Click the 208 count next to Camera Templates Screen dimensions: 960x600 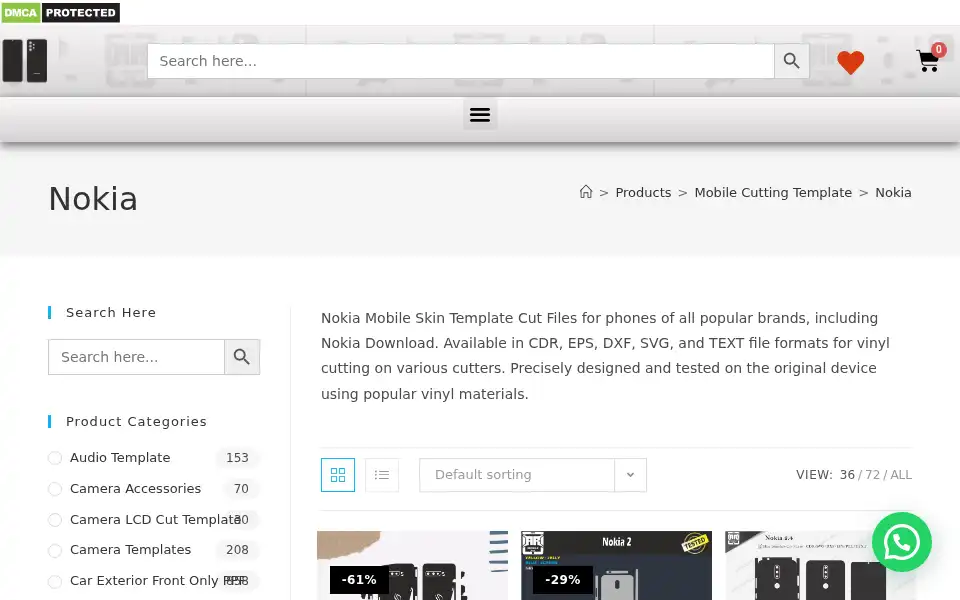pos(237,550)
